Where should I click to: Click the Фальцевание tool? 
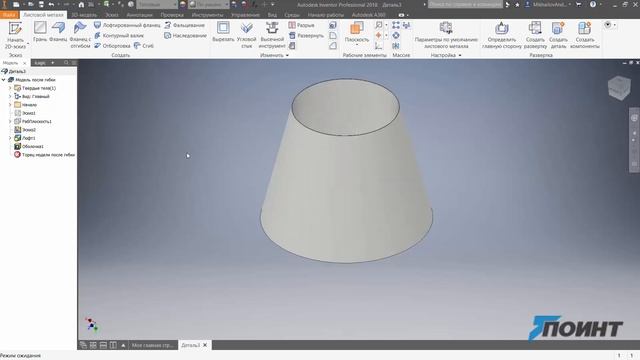(184, 25)
